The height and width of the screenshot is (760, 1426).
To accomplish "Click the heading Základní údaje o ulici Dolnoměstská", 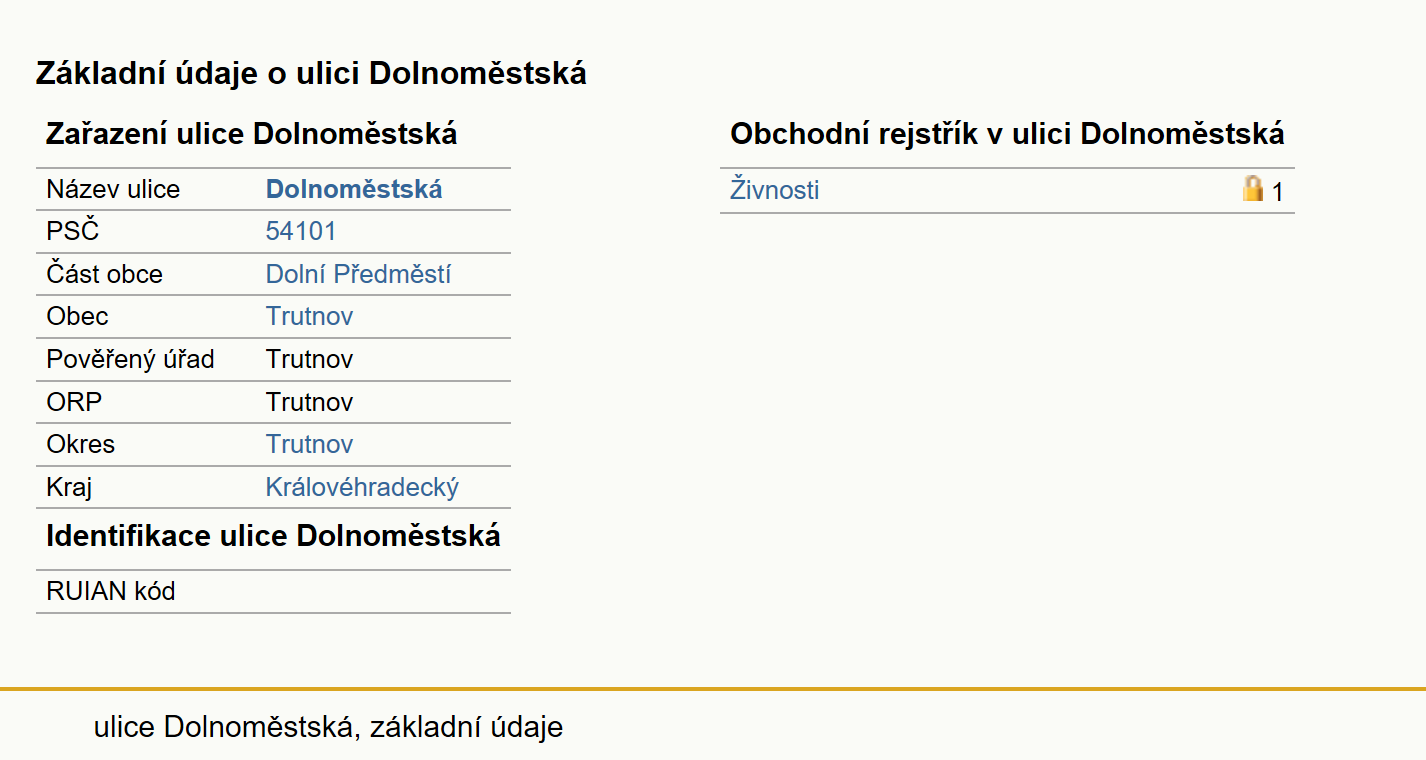I will [x=311, y=74].
